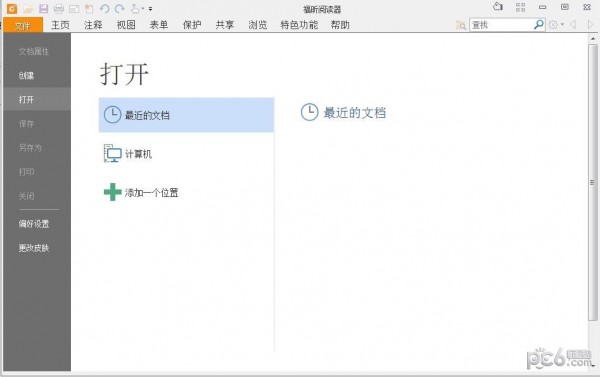Click the vertical scrollbar on the right

(593, 182)
